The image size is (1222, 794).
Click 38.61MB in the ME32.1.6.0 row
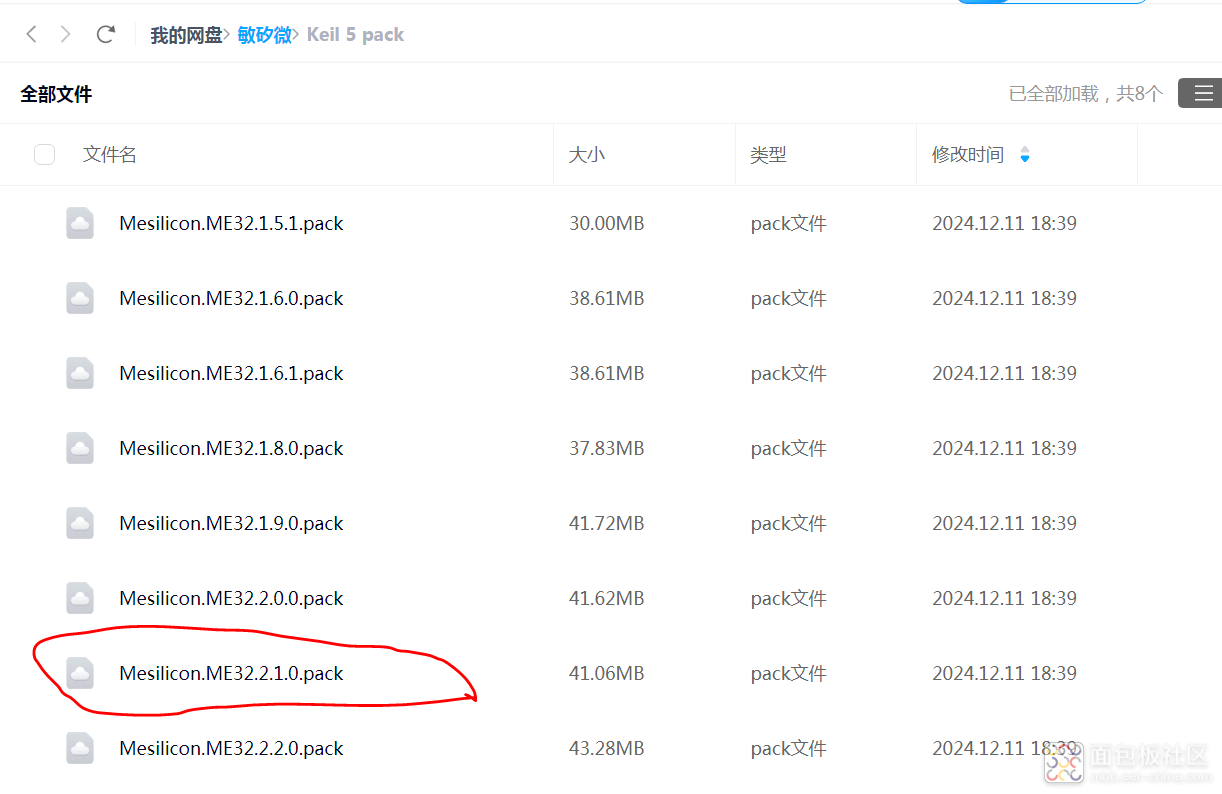click(x=607, y=298)
